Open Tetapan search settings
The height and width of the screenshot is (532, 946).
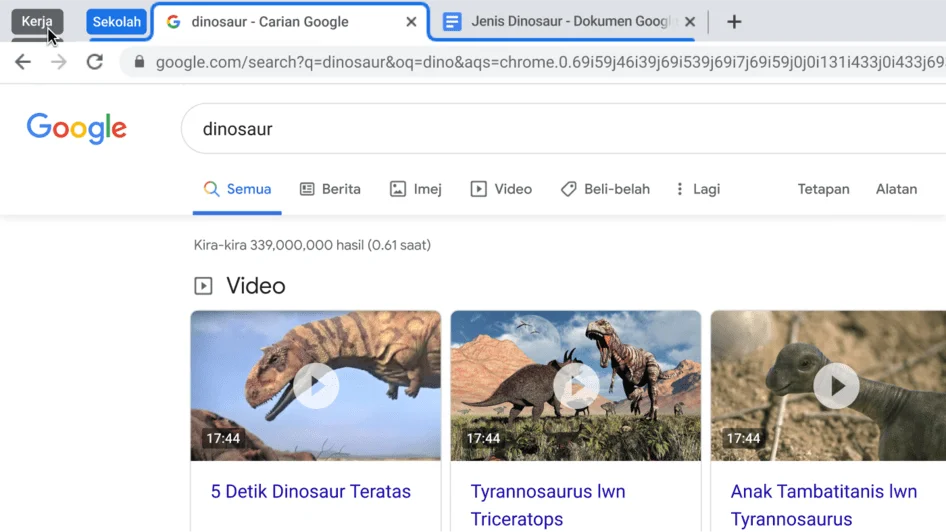[823, 189]
